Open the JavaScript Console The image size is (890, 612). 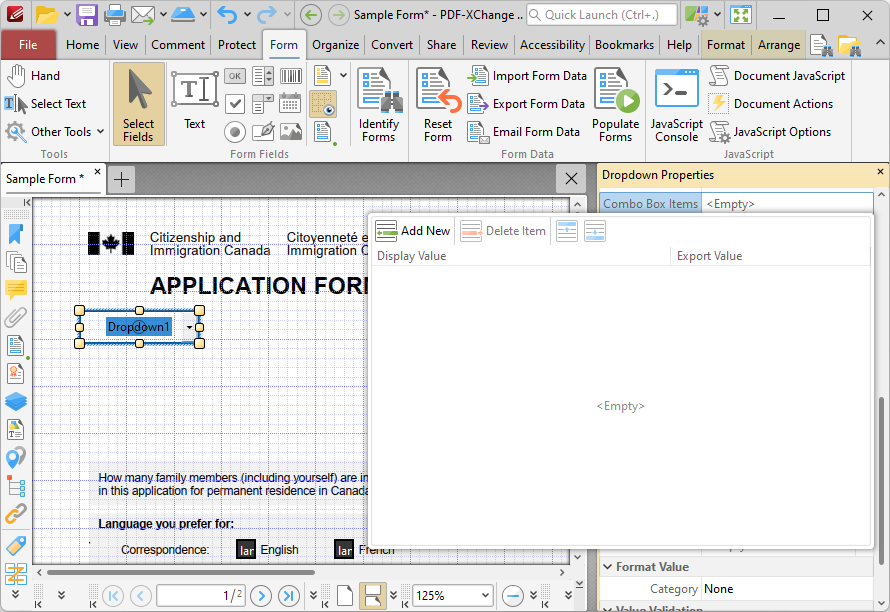677,104
